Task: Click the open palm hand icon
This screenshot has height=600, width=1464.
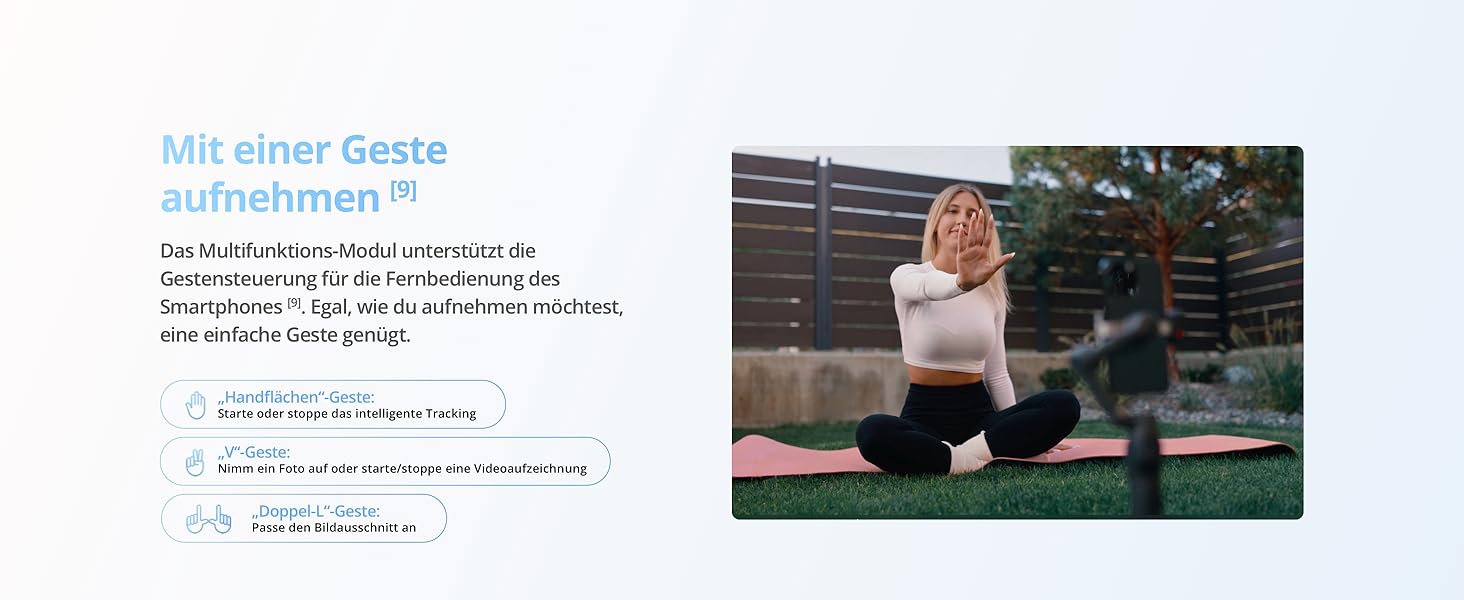Action: point(196,405)
